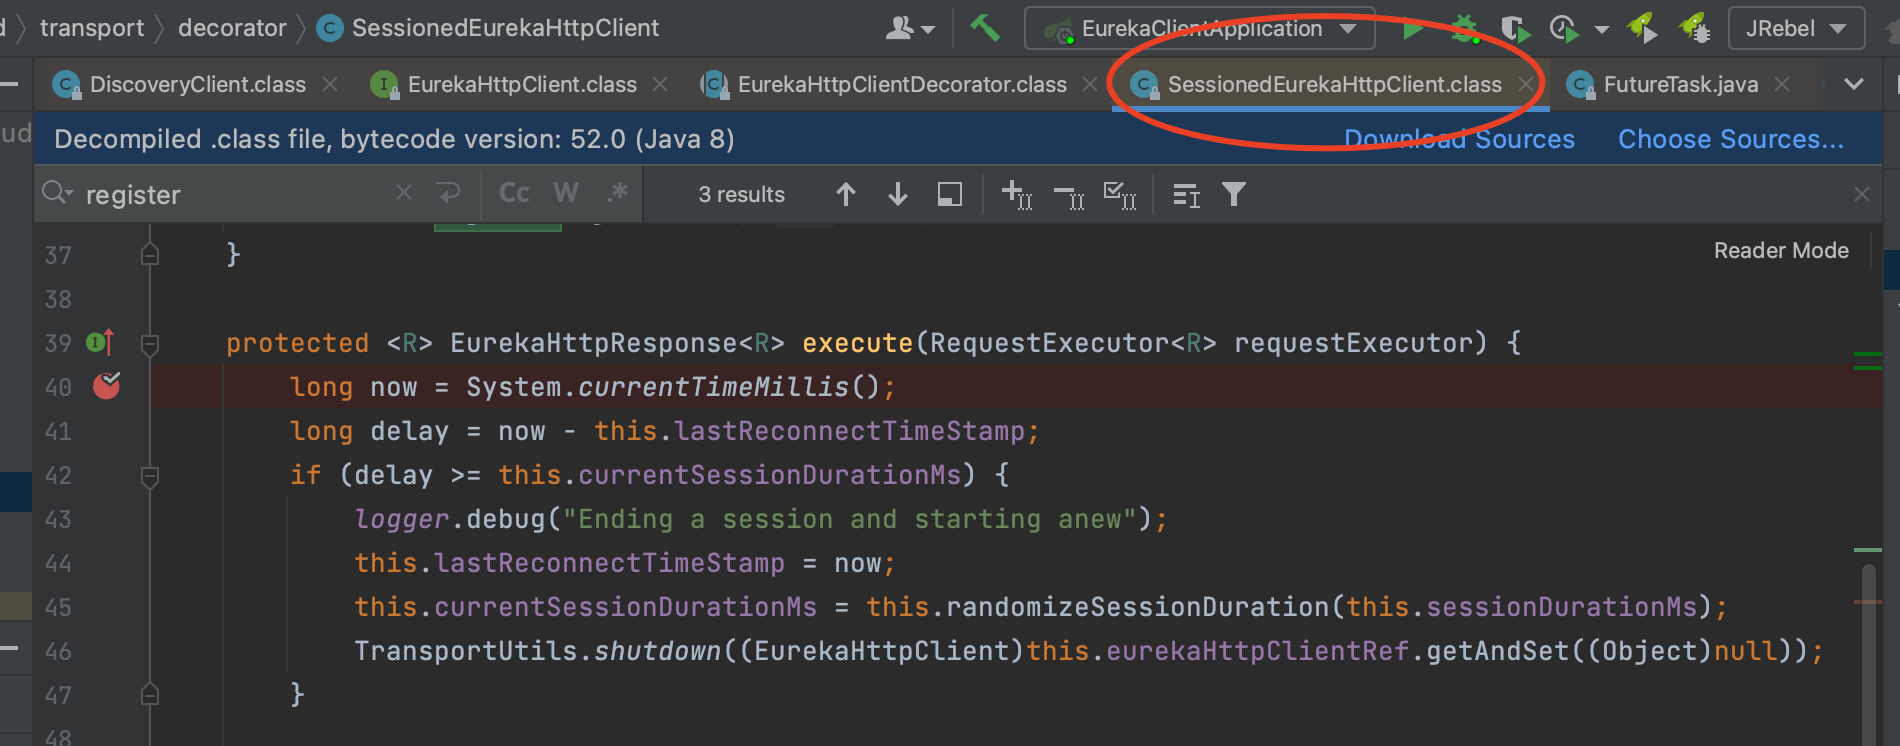
Task: Click the 'Decompiled .class file' banner text
Action: pyautogui.click(x=394, y=139)
